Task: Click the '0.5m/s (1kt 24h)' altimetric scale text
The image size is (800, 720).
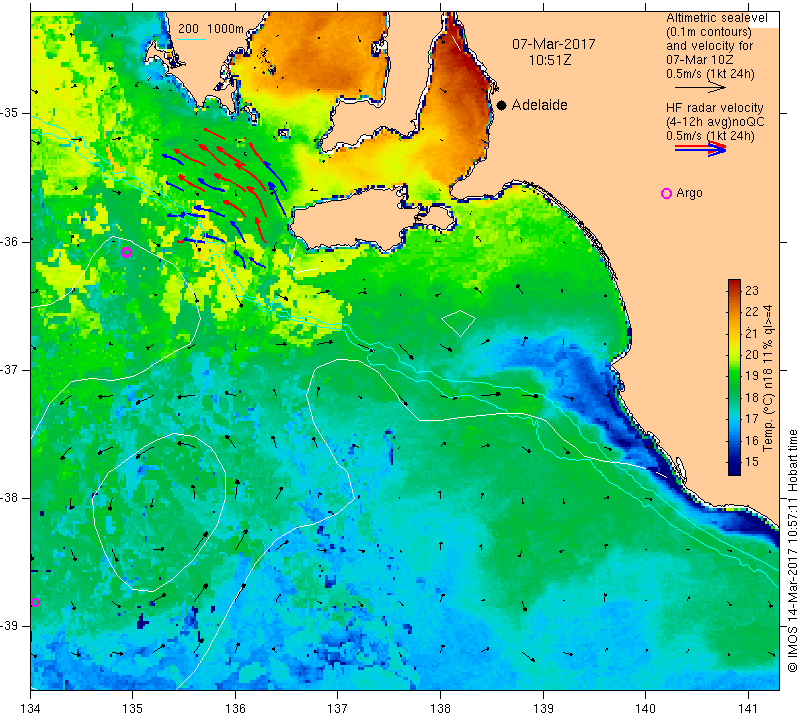Action: click(710, 74)
